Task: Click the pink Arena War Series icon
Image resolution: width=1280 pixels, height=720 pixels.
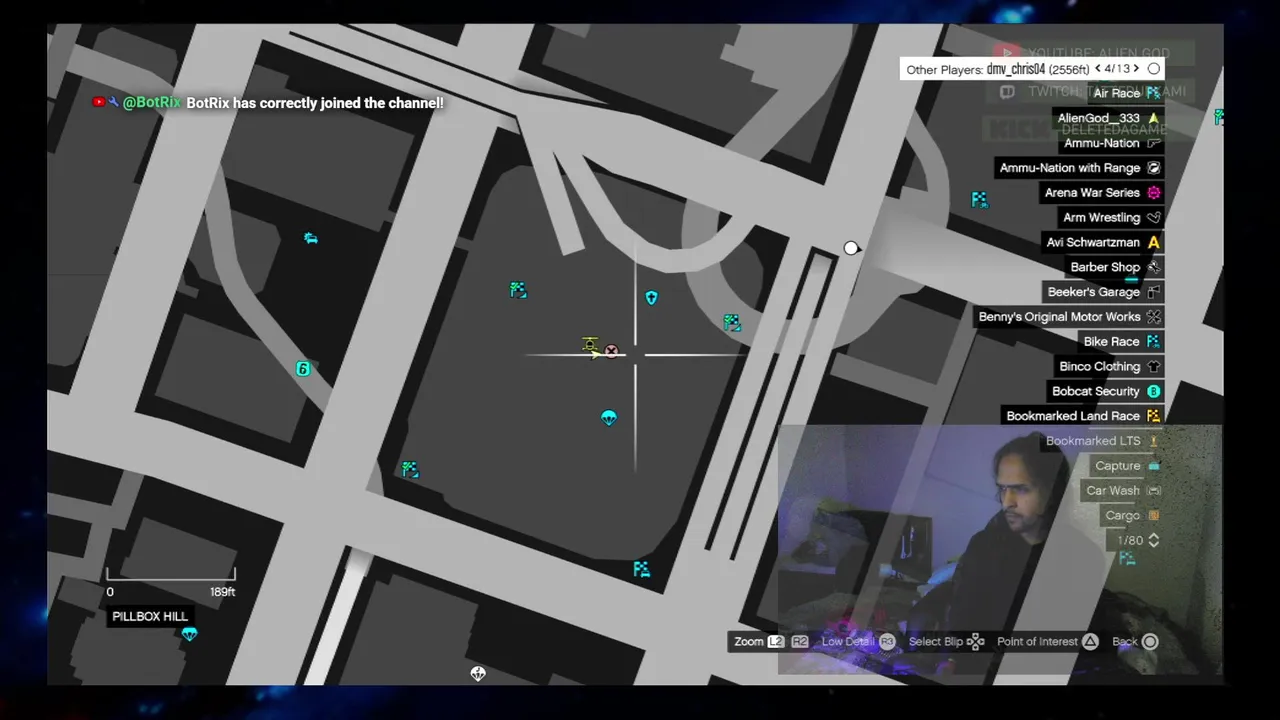Action: (1154, 193)
